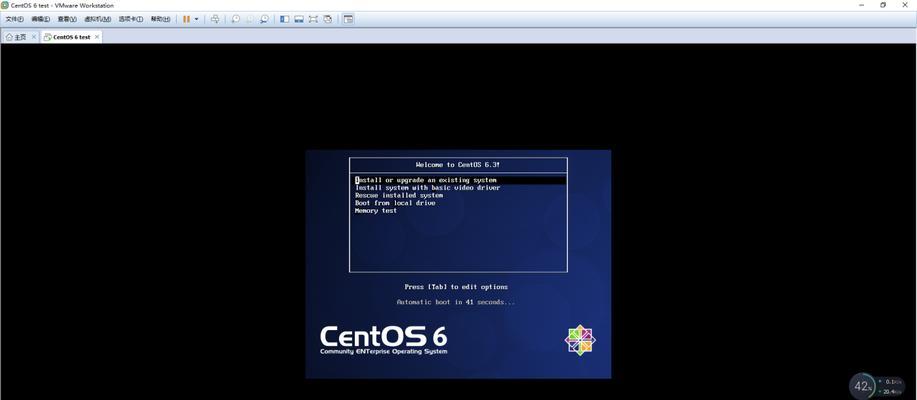Image resolution: width=917 pixels, height=400 pixels.
Task: Open the 帮助(H) menu
Action: click(160, 19)
